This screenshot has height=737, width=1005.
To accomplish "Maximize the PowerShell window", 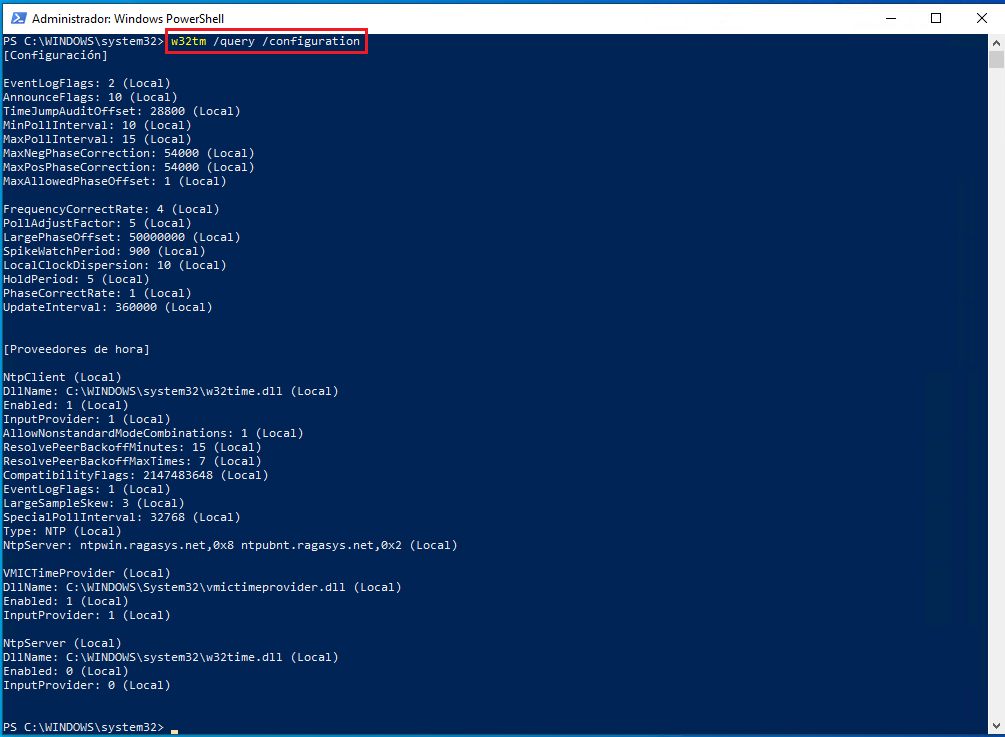I will pyautogui.click(x=936, y=18).
